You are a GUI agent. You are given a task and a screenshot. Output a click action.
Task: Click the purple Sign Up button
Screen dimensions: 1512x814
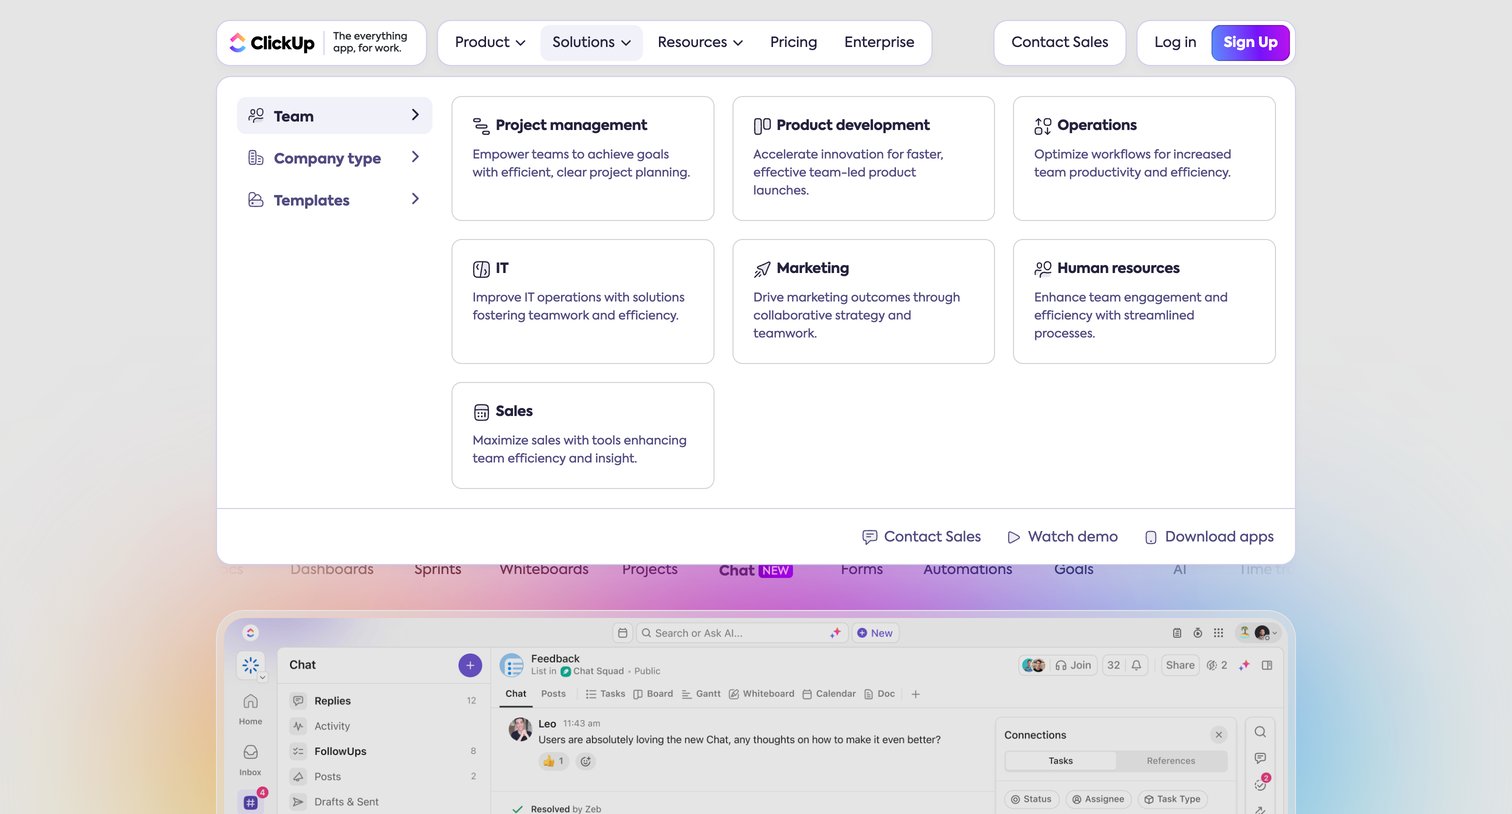pyautogui.click(x=1250, y=42)
